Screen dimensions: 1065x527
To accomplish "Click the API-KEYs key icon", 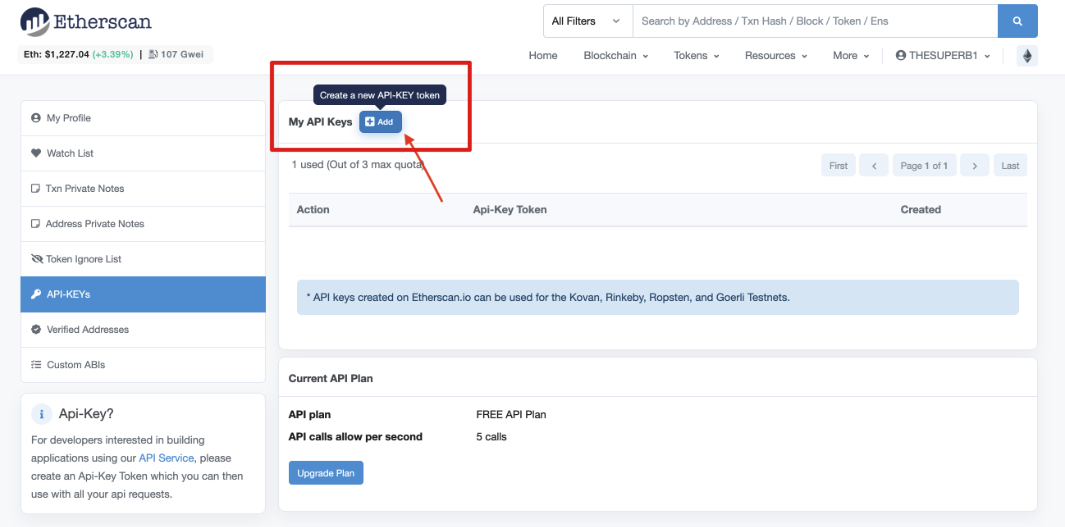I will click(36, 295).
